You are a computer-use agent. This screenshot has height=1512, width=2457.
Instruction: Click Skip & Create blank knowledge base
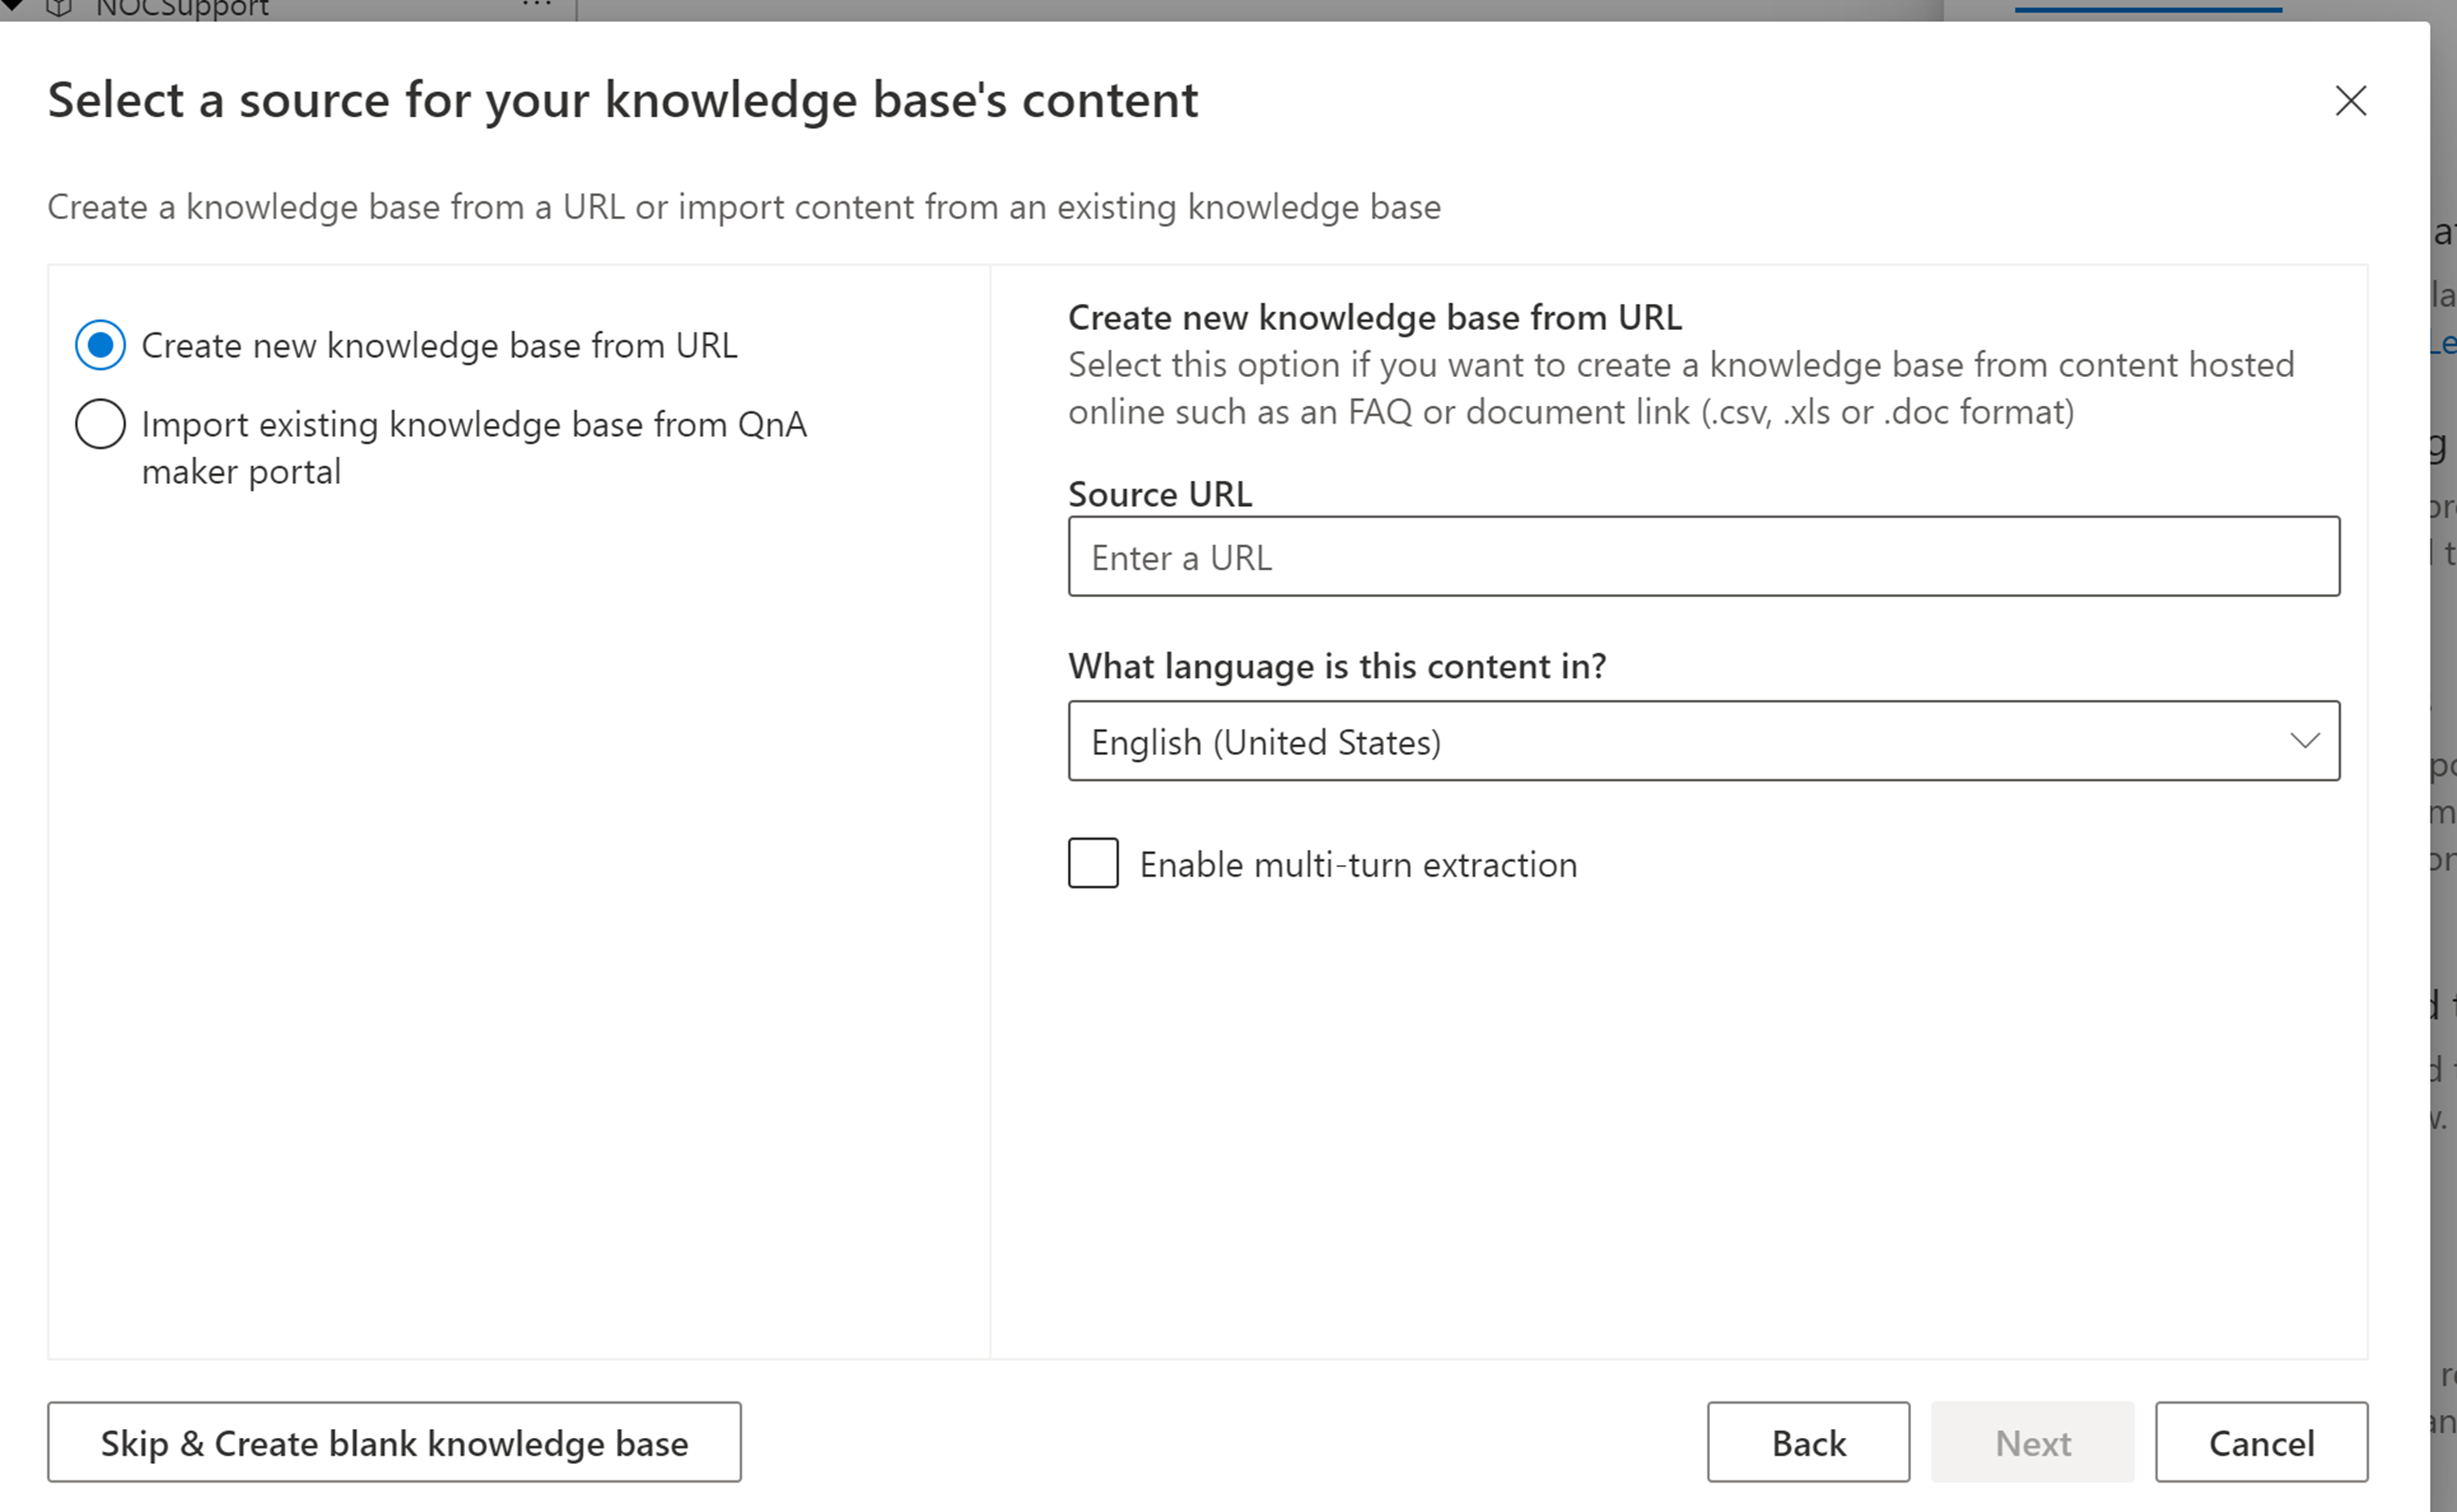point(394,1442)
